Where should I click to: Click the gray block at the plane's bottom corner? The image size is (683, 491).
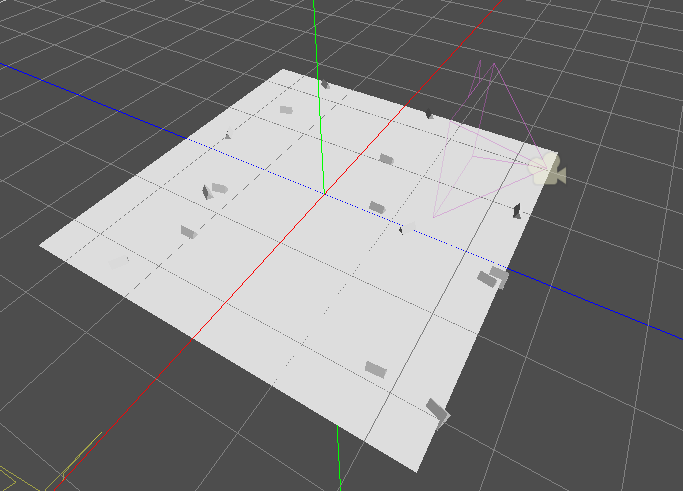[437, 410]
